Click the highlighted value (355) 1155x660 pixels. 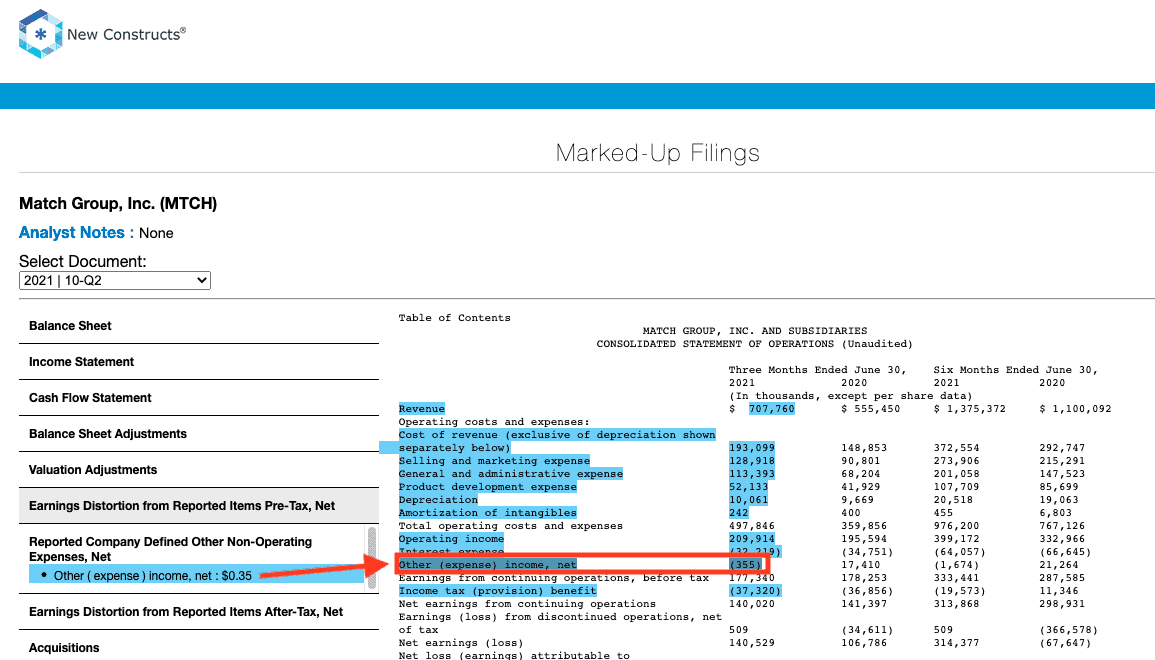(x=745, y=565)
